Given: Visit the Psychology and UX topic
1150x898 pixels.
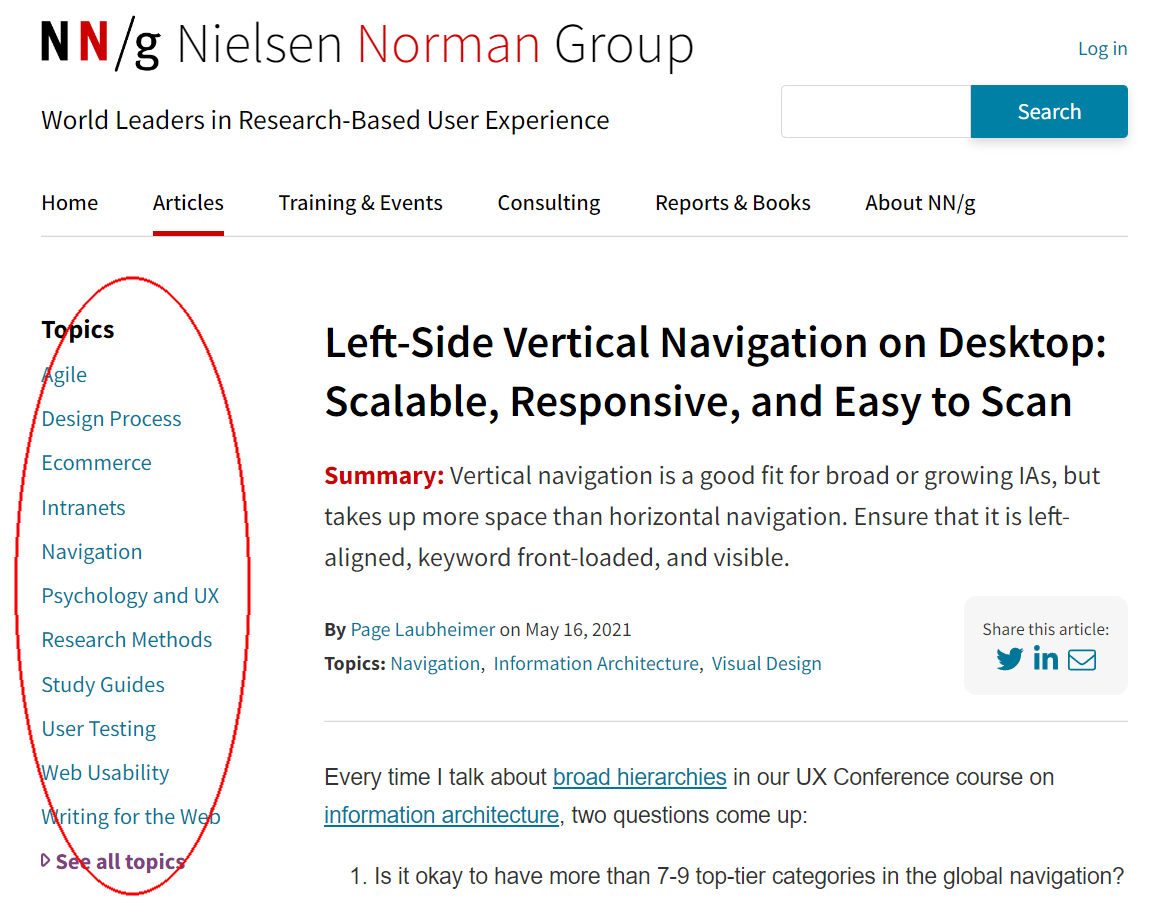Looking at the screenshot, I should tap(130, 596).
